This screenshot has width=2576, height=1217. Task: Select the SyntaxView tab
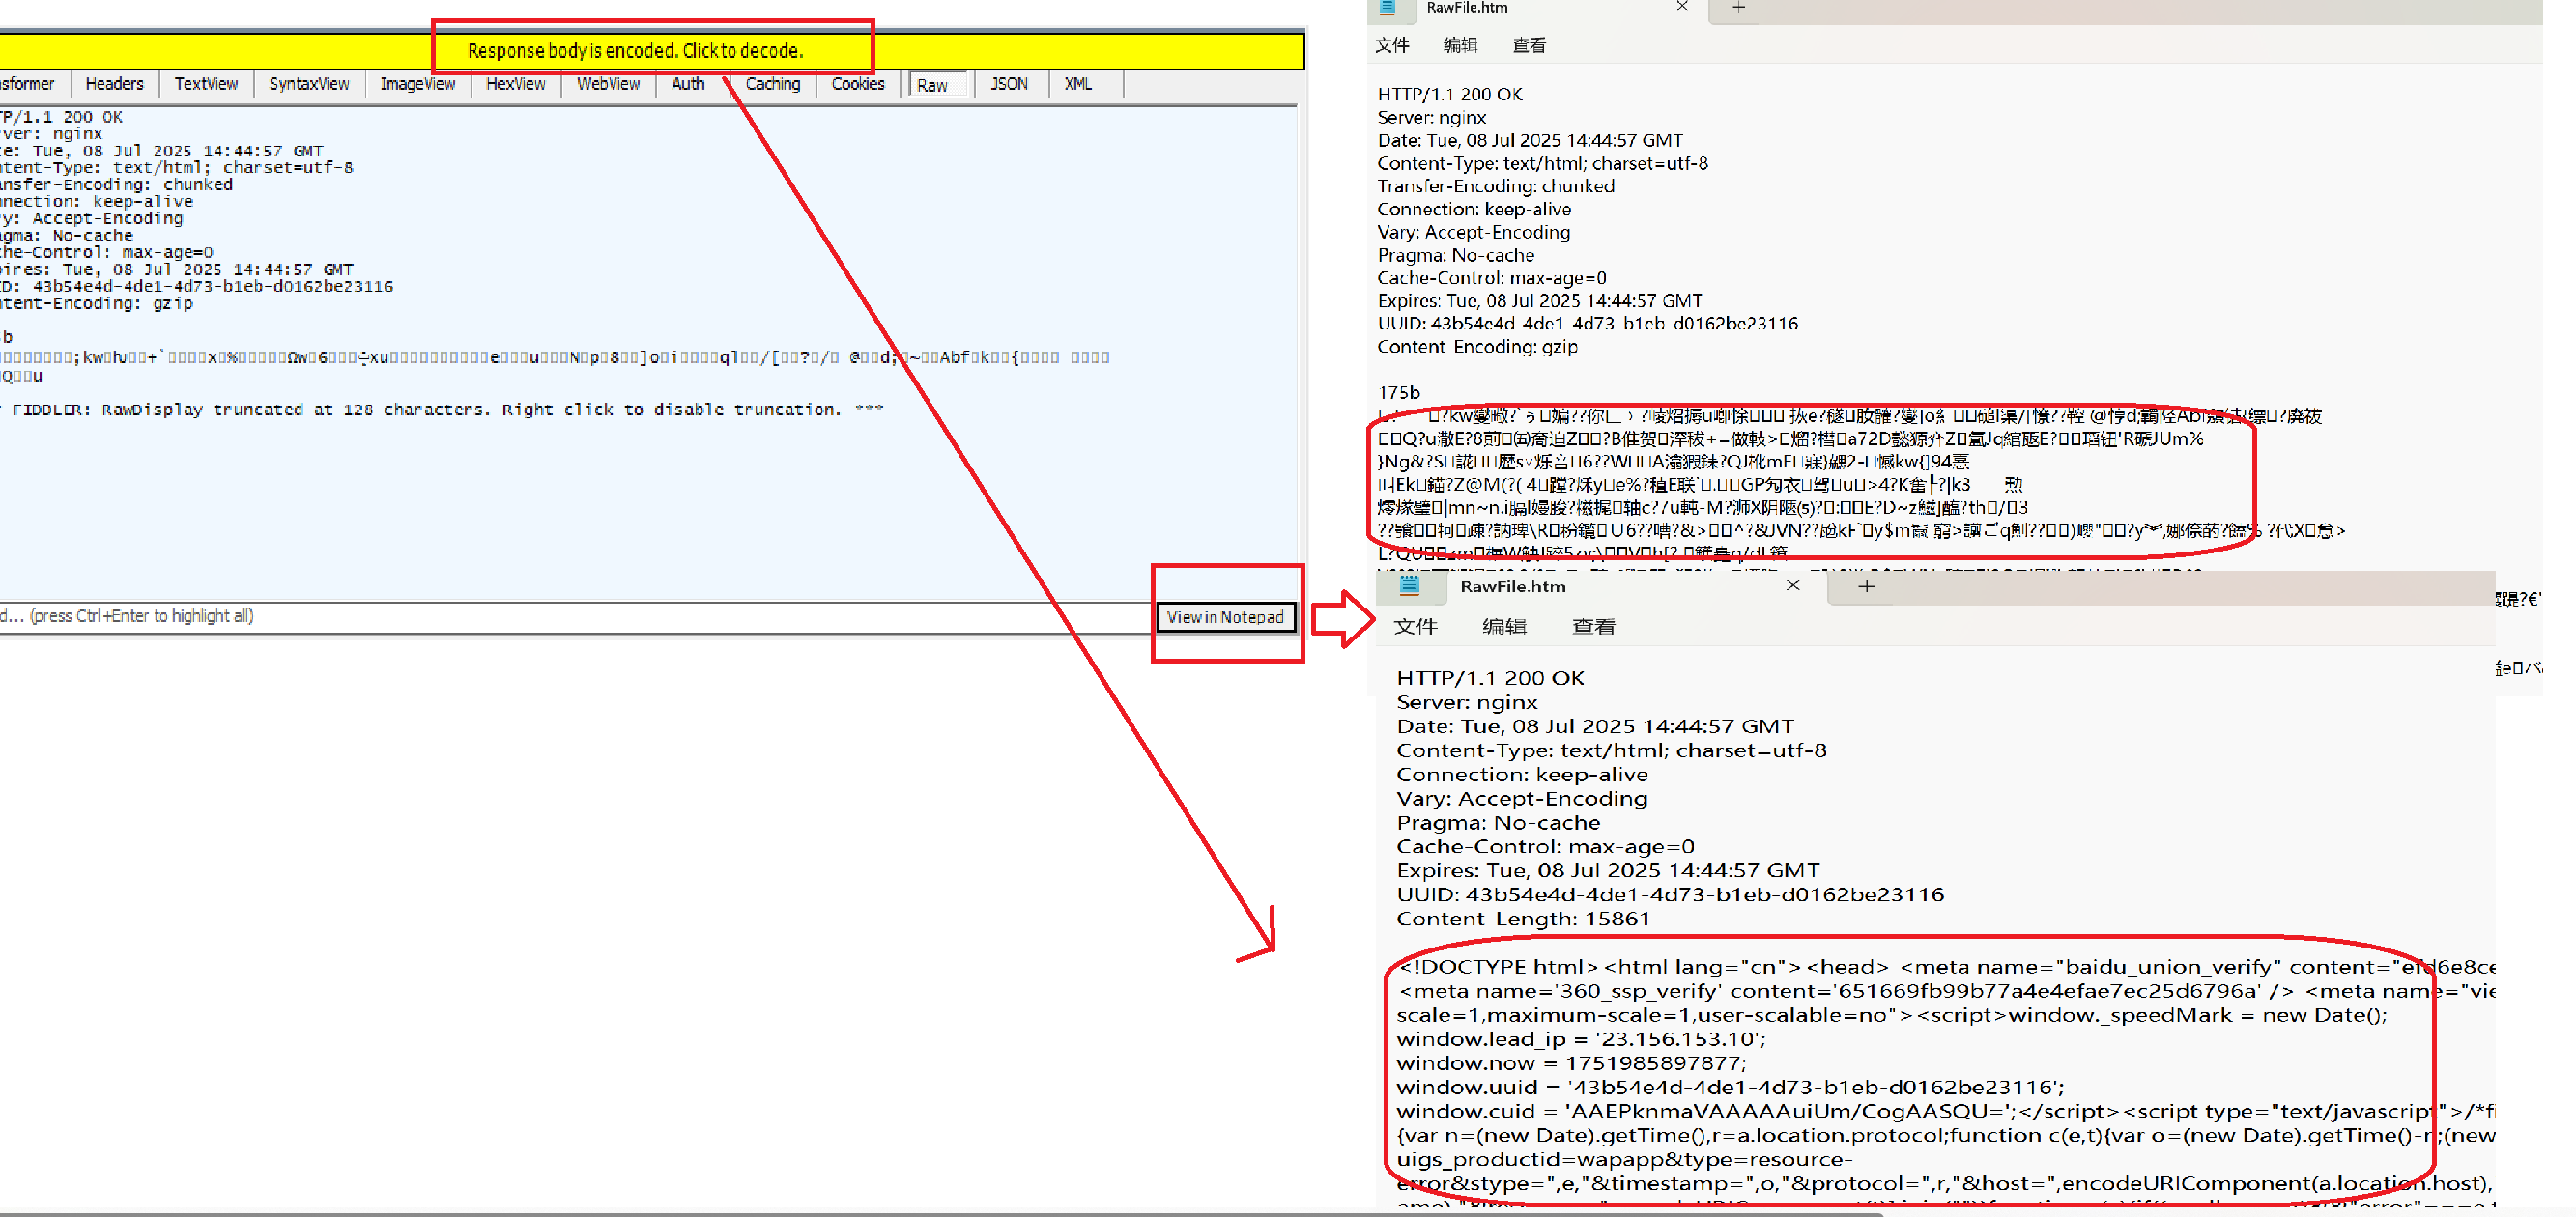coord(308,84)
